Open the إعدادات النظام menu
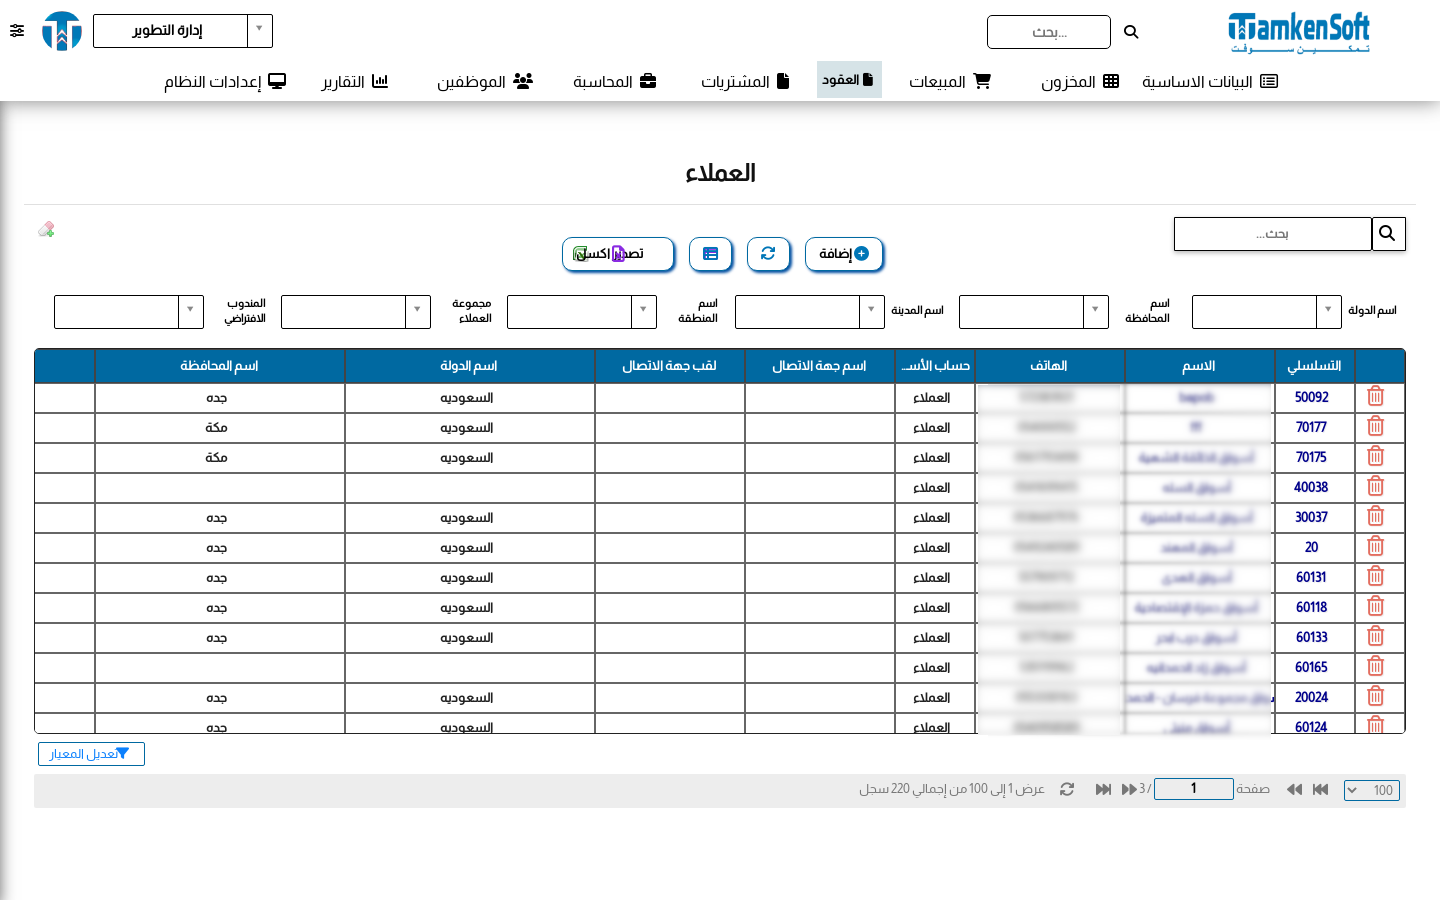Viewport: 1440px width, 900px height. click(x=225, y=81)
